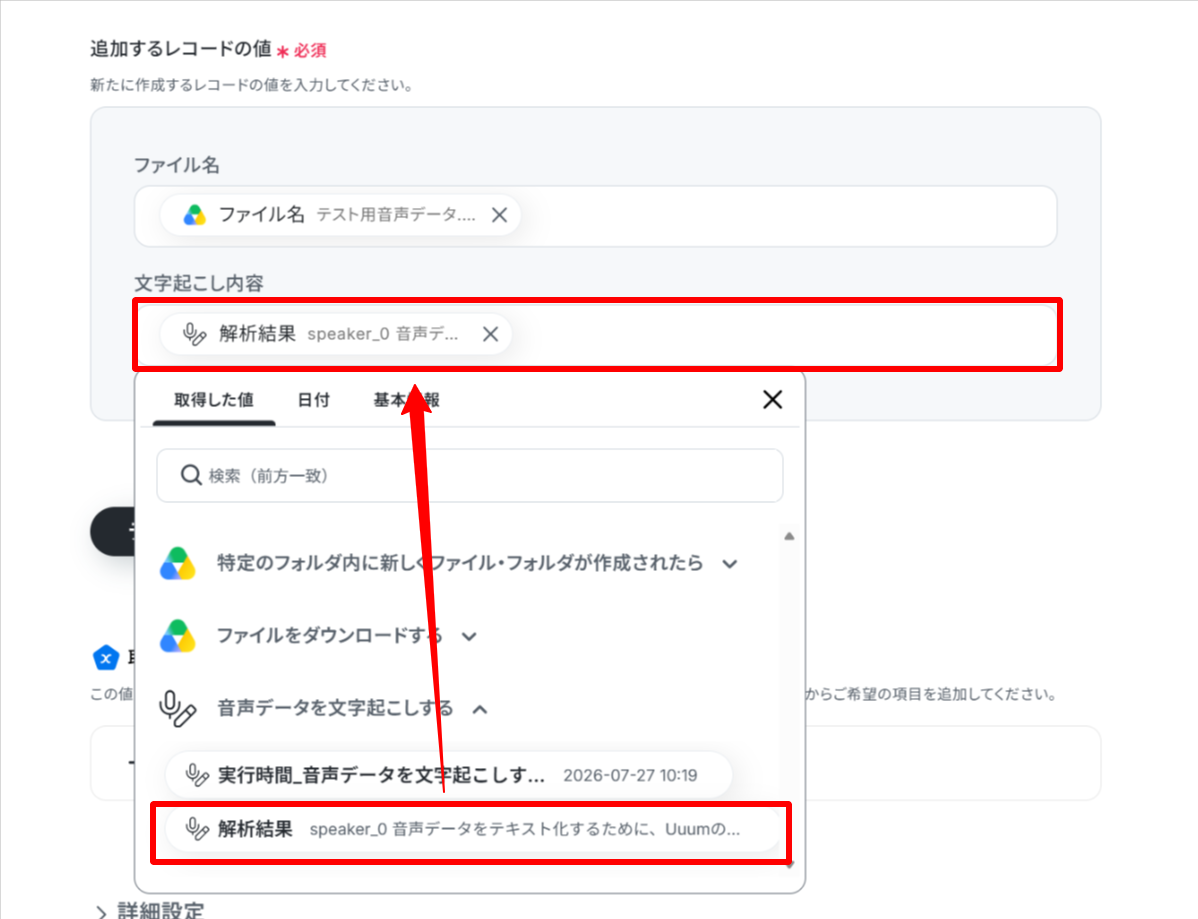
Task: Switch to the 基本情報 tab
Action: [406, 400]
